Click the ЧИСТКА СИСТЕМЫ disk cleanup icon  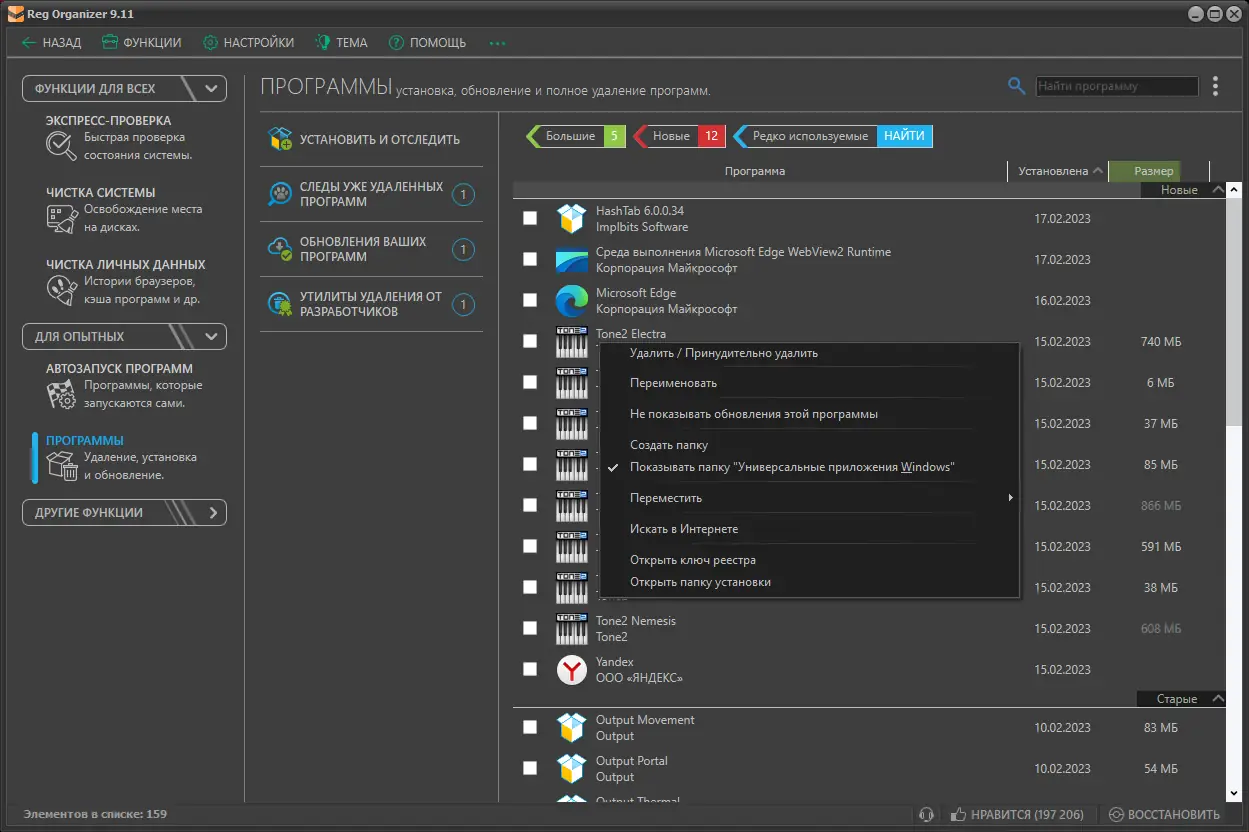point(62,218)
